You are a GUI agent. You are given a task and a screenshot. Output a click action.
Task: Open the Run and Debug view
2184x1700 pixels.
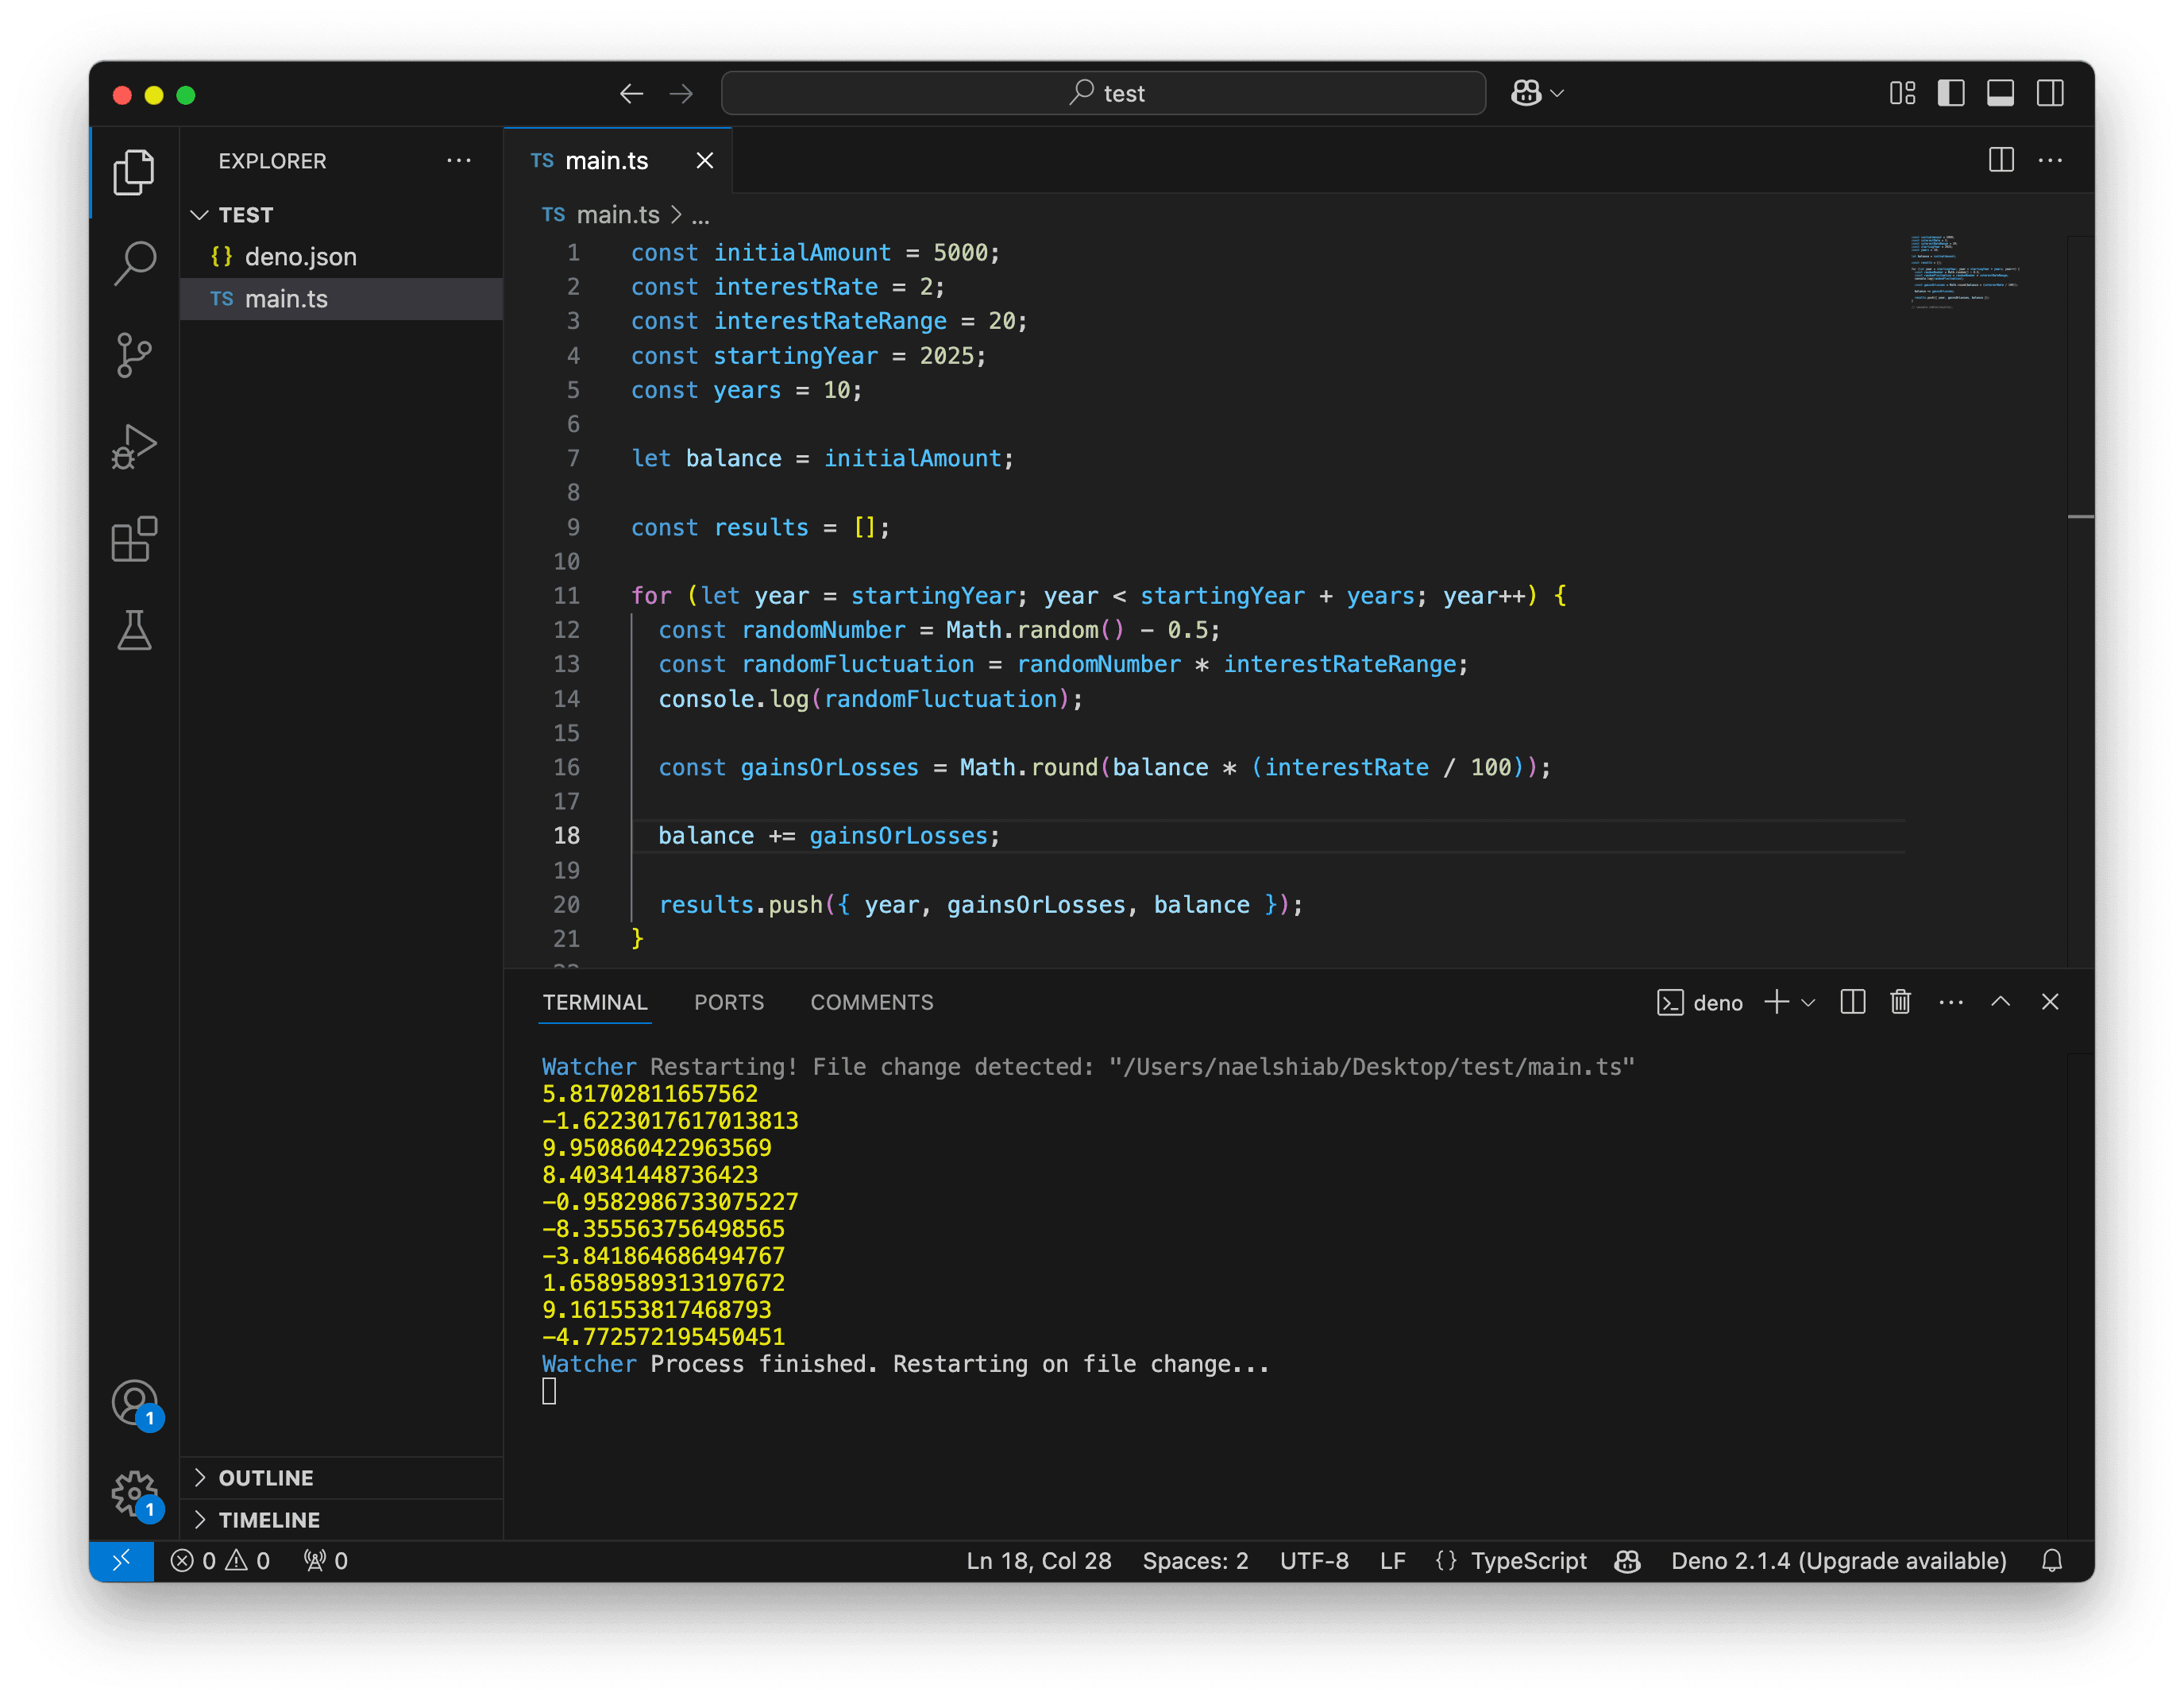click(134, 447)
